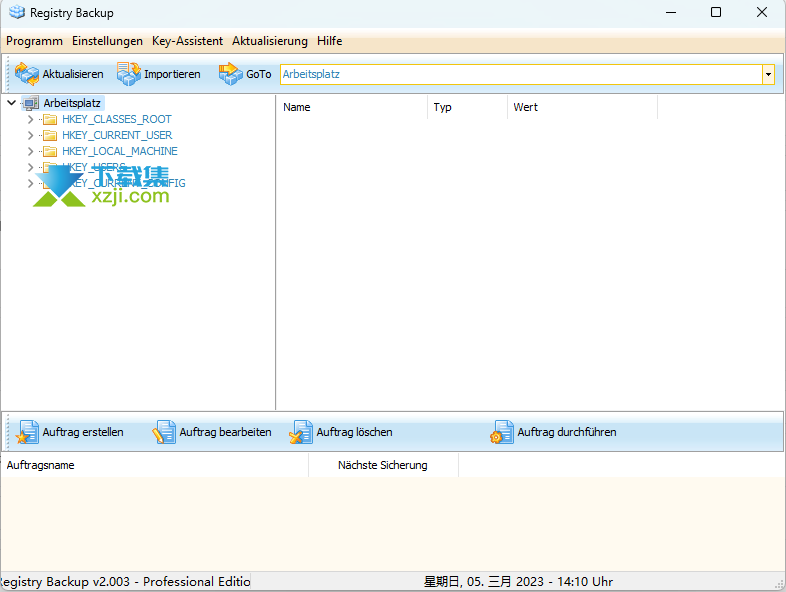The width and height of the screenshot is (786, 592).
Task: Click the GoTo button label
Action: tap(259, 74)
